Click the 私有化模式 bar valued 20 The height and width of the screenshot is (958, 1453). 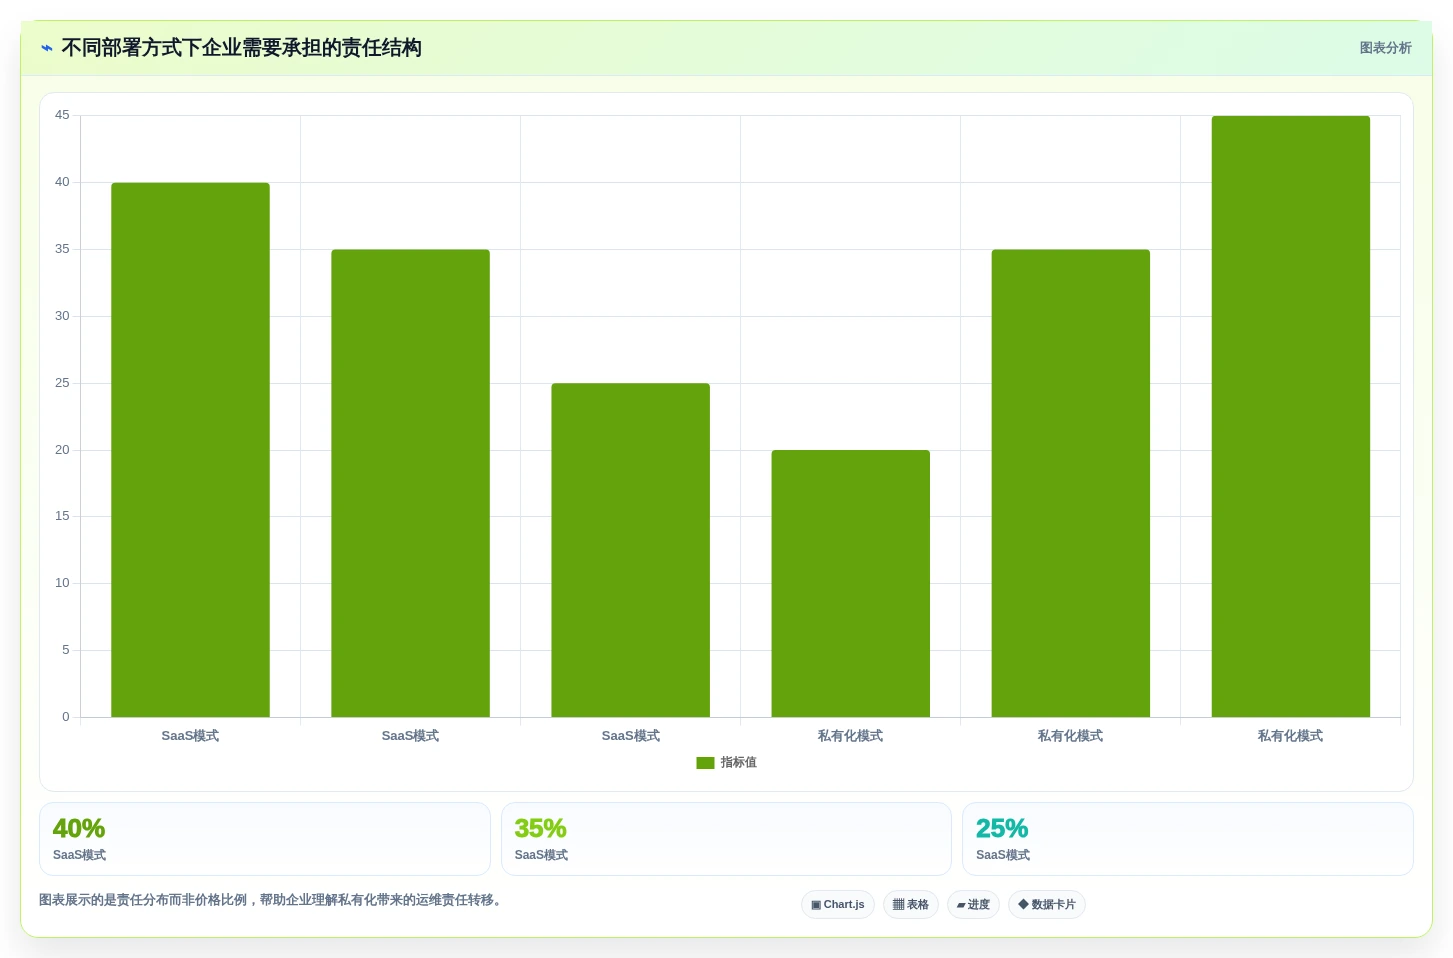click(x=851, y=584)
